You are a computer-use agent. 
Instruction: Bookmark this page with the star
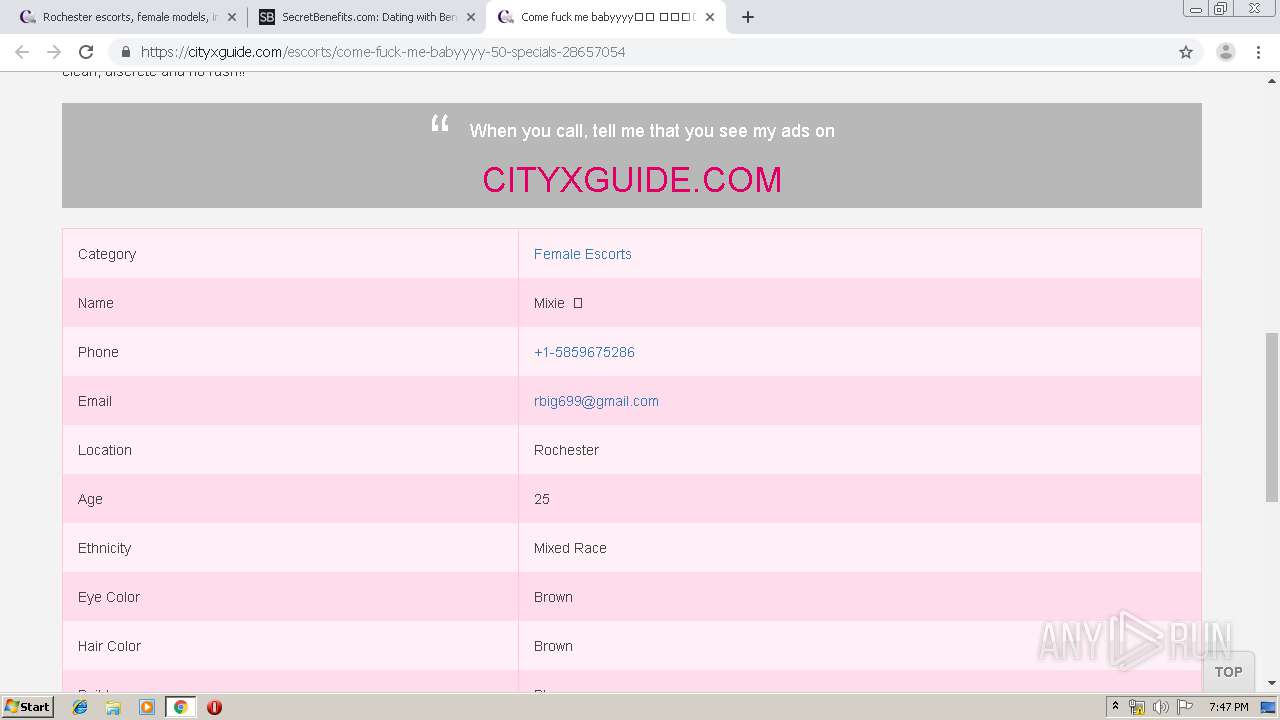click(x=1186, y=52)
